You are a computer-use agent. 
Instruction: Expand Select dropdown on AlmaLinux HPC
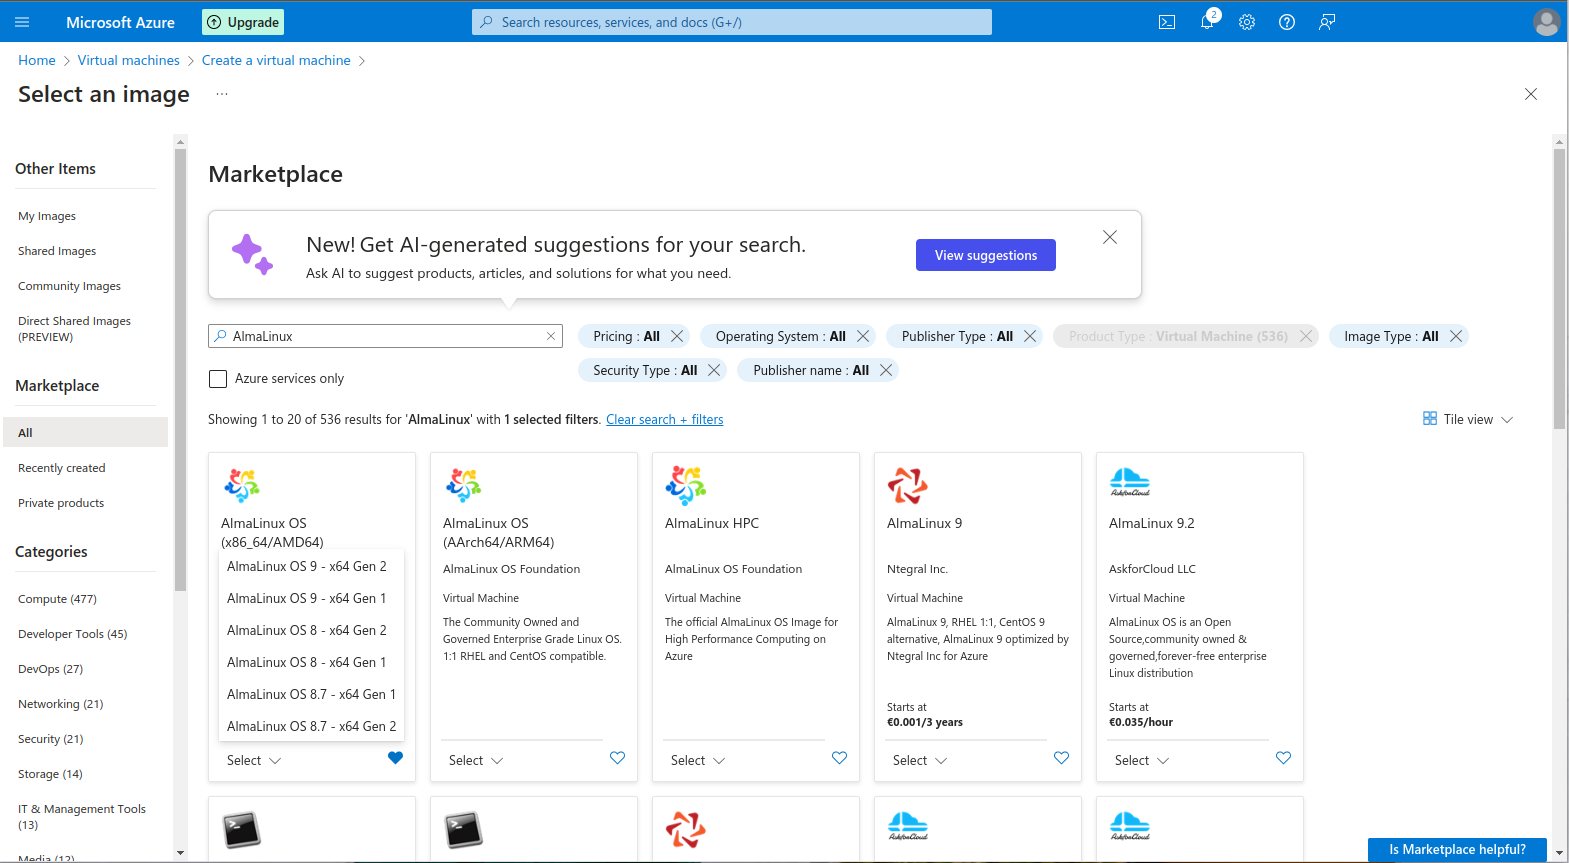click(x=698, y=760)
